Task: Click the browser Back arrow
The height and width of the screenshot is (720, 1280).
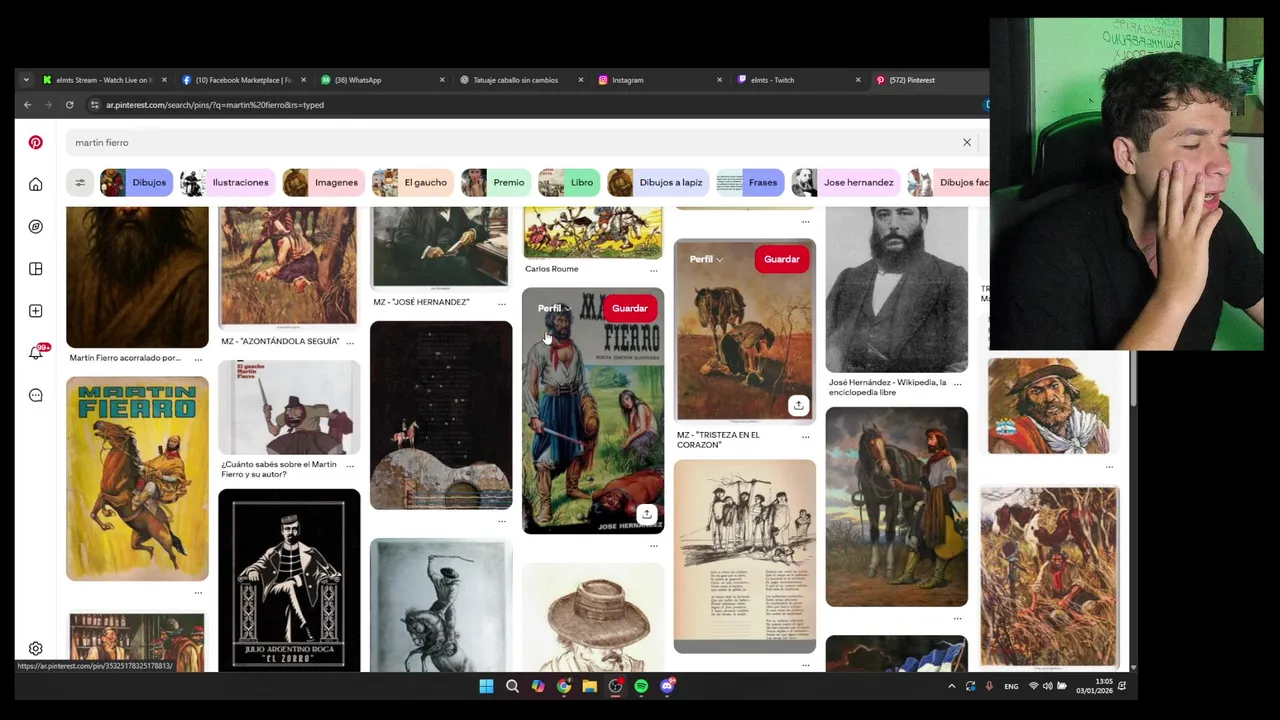Action: click(x=28, y=104)
